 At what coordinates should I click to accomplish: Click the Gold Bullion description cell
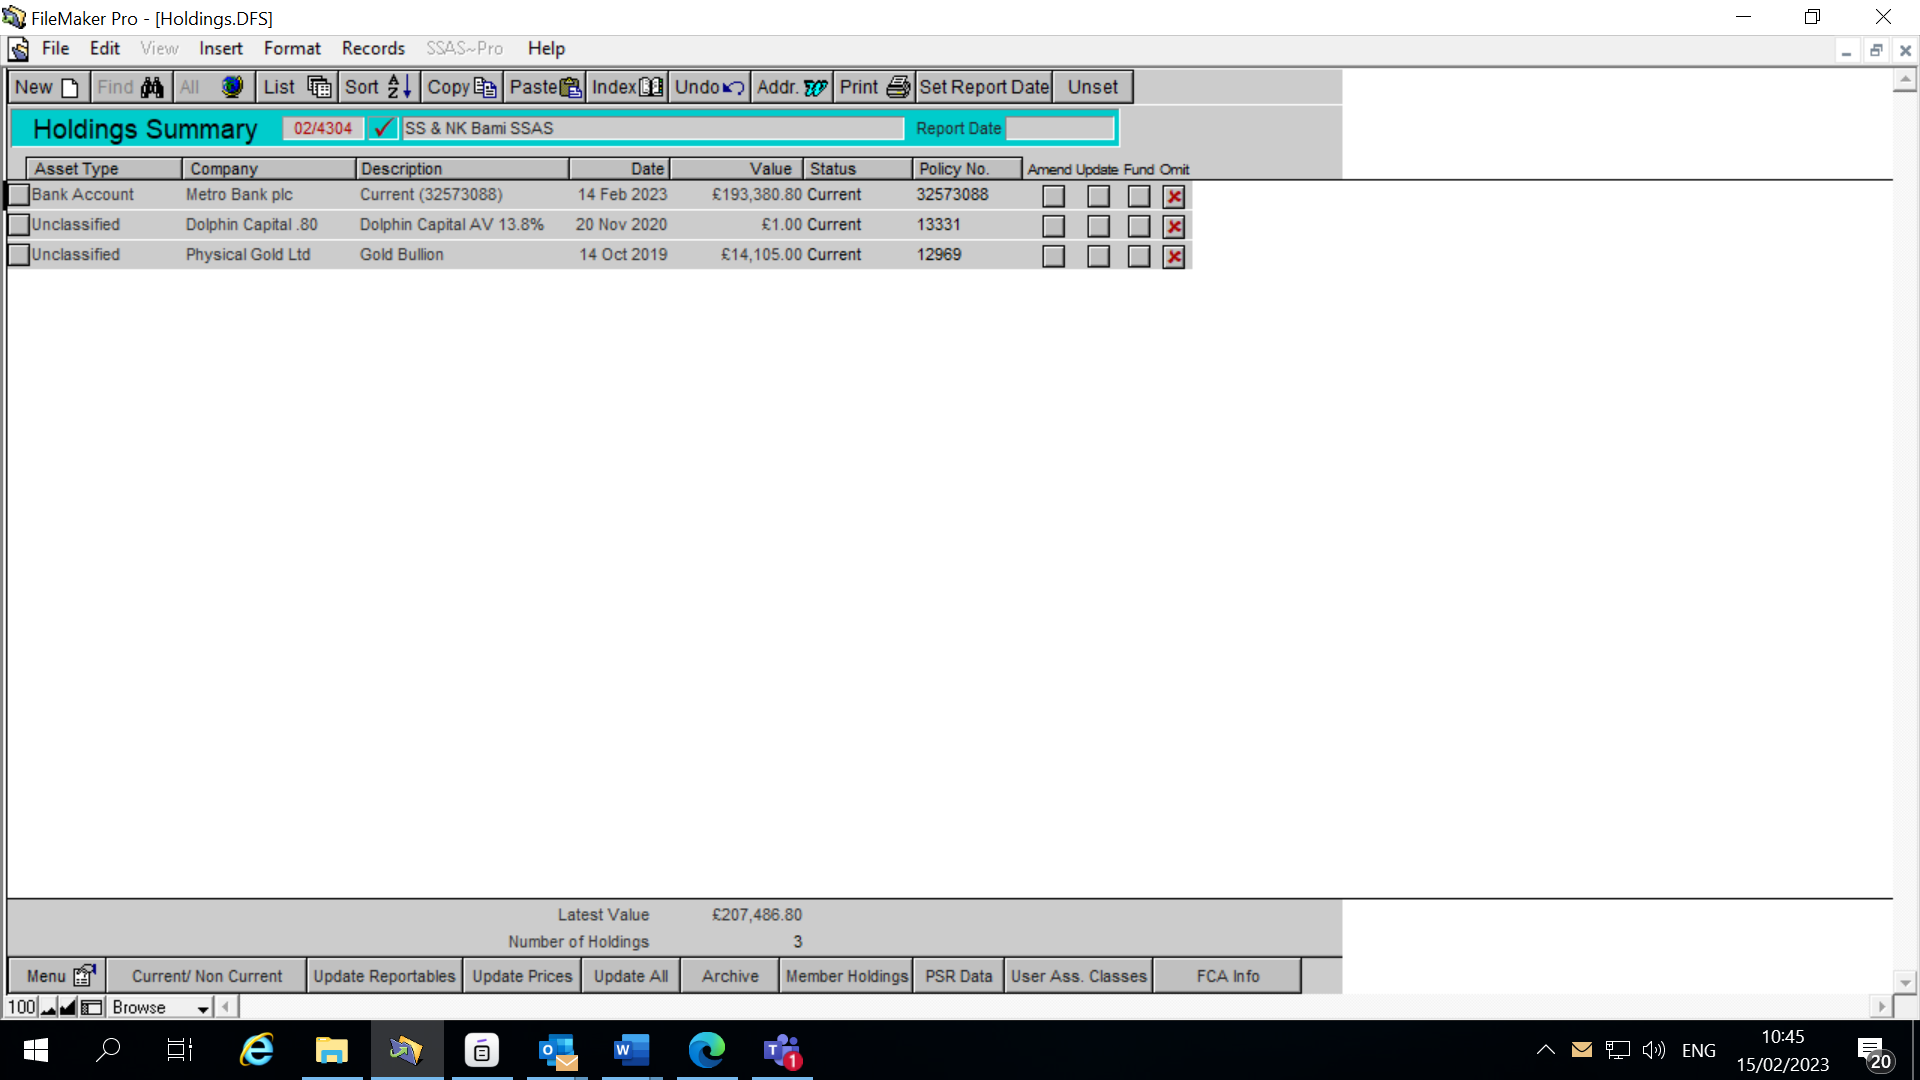(402, 255)
